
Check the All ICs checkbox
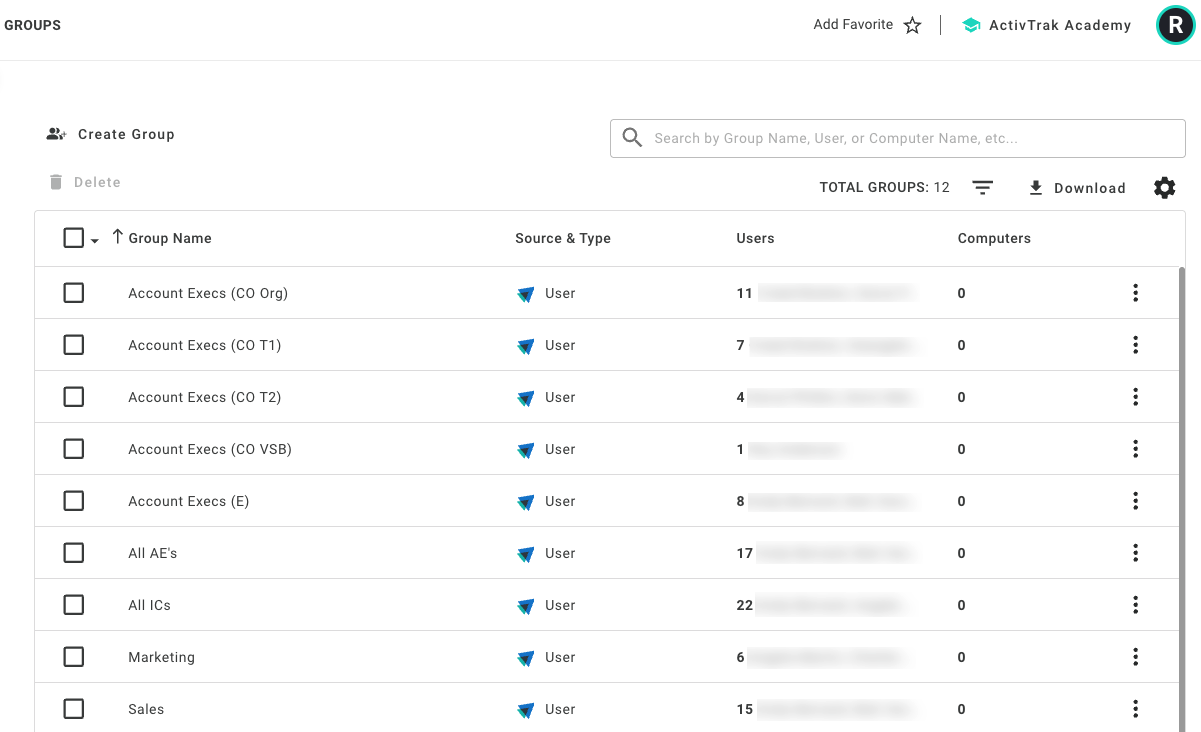pyautogui.click(x=73, y=605)
